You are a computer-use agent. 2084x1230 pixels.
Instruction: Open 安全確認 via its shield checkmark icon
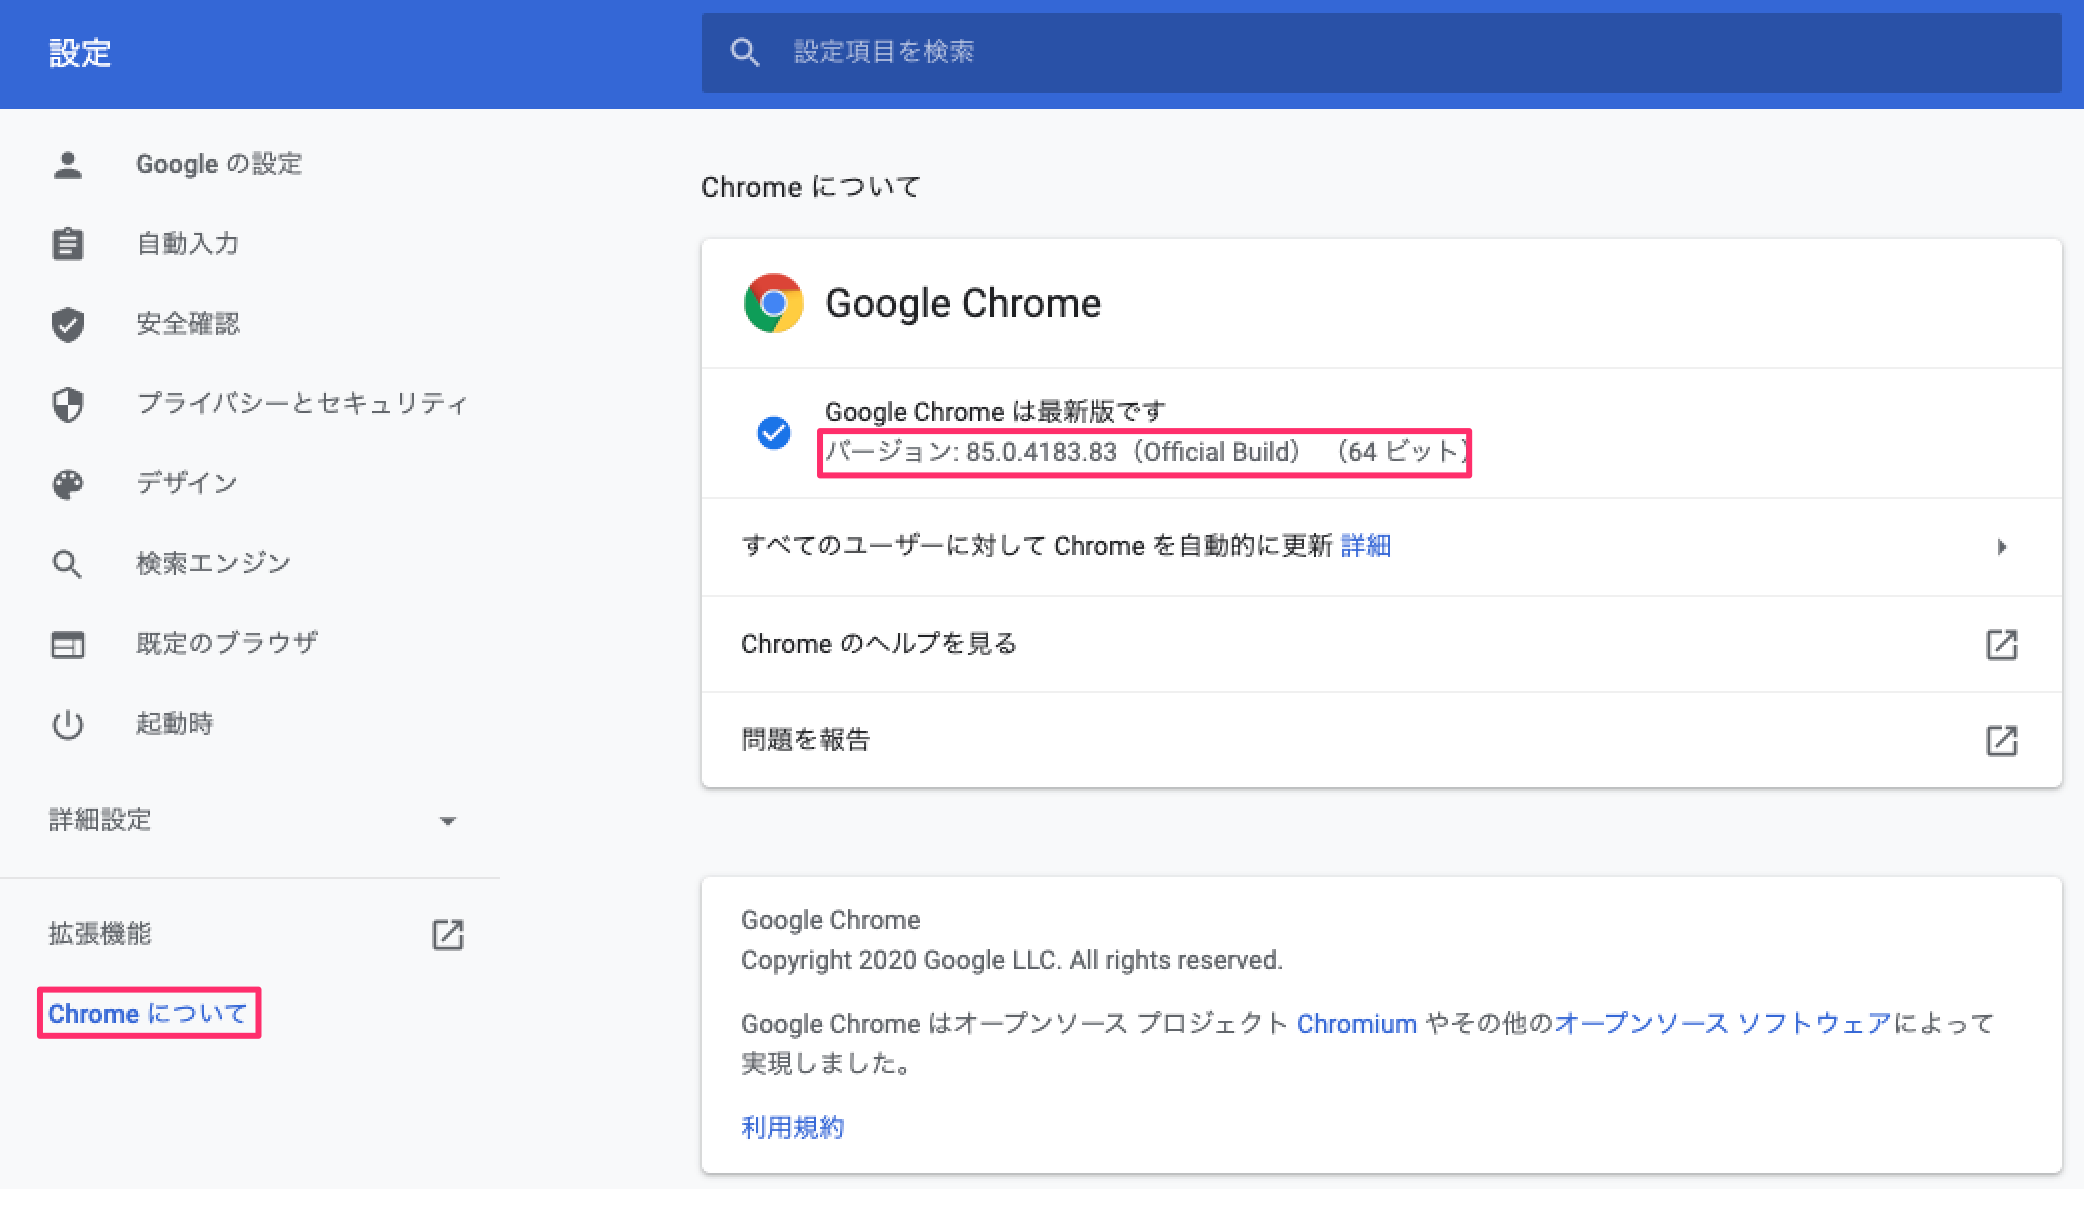tap(67, 323)
